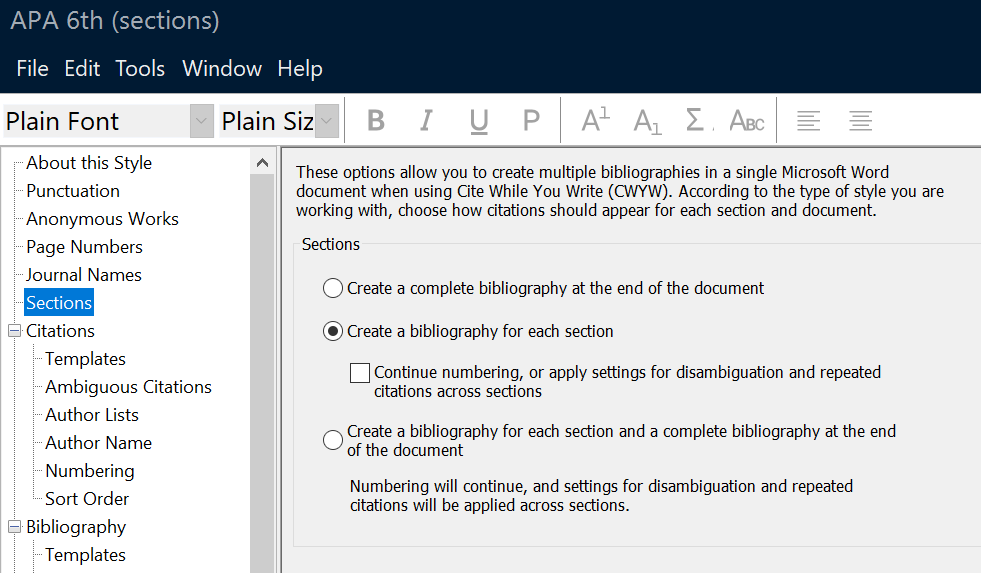Click the sidebar scroll-up arrow
The height and width of the screenshot is (573, 981).
[262, 163]
